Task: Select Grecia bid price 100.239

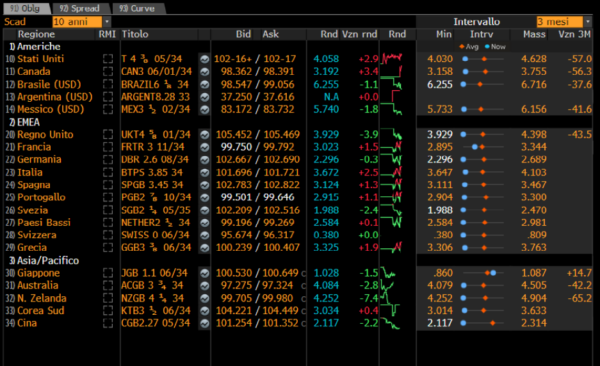Action: click(234, 248)
